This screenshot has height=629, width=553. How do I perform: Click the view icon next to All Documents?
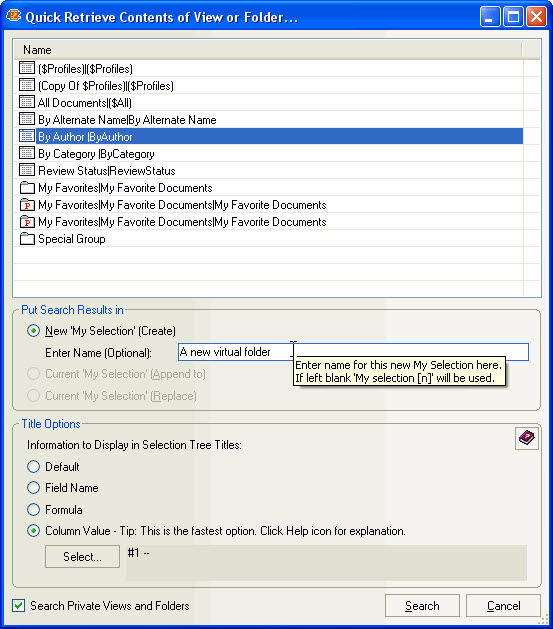coord(27,102)
